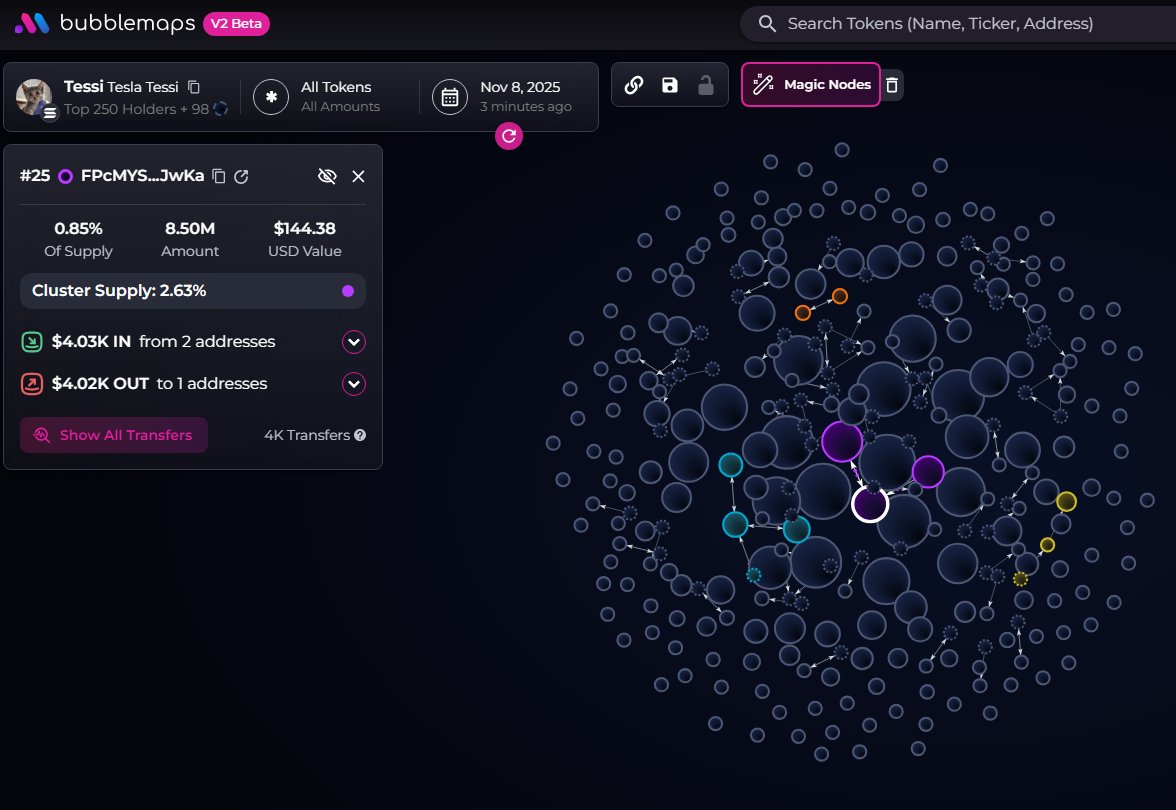Hide this wallet with eye-slash icon
Image resolution: width=1176 pixels, height=810 pixels.
point(327,176)
